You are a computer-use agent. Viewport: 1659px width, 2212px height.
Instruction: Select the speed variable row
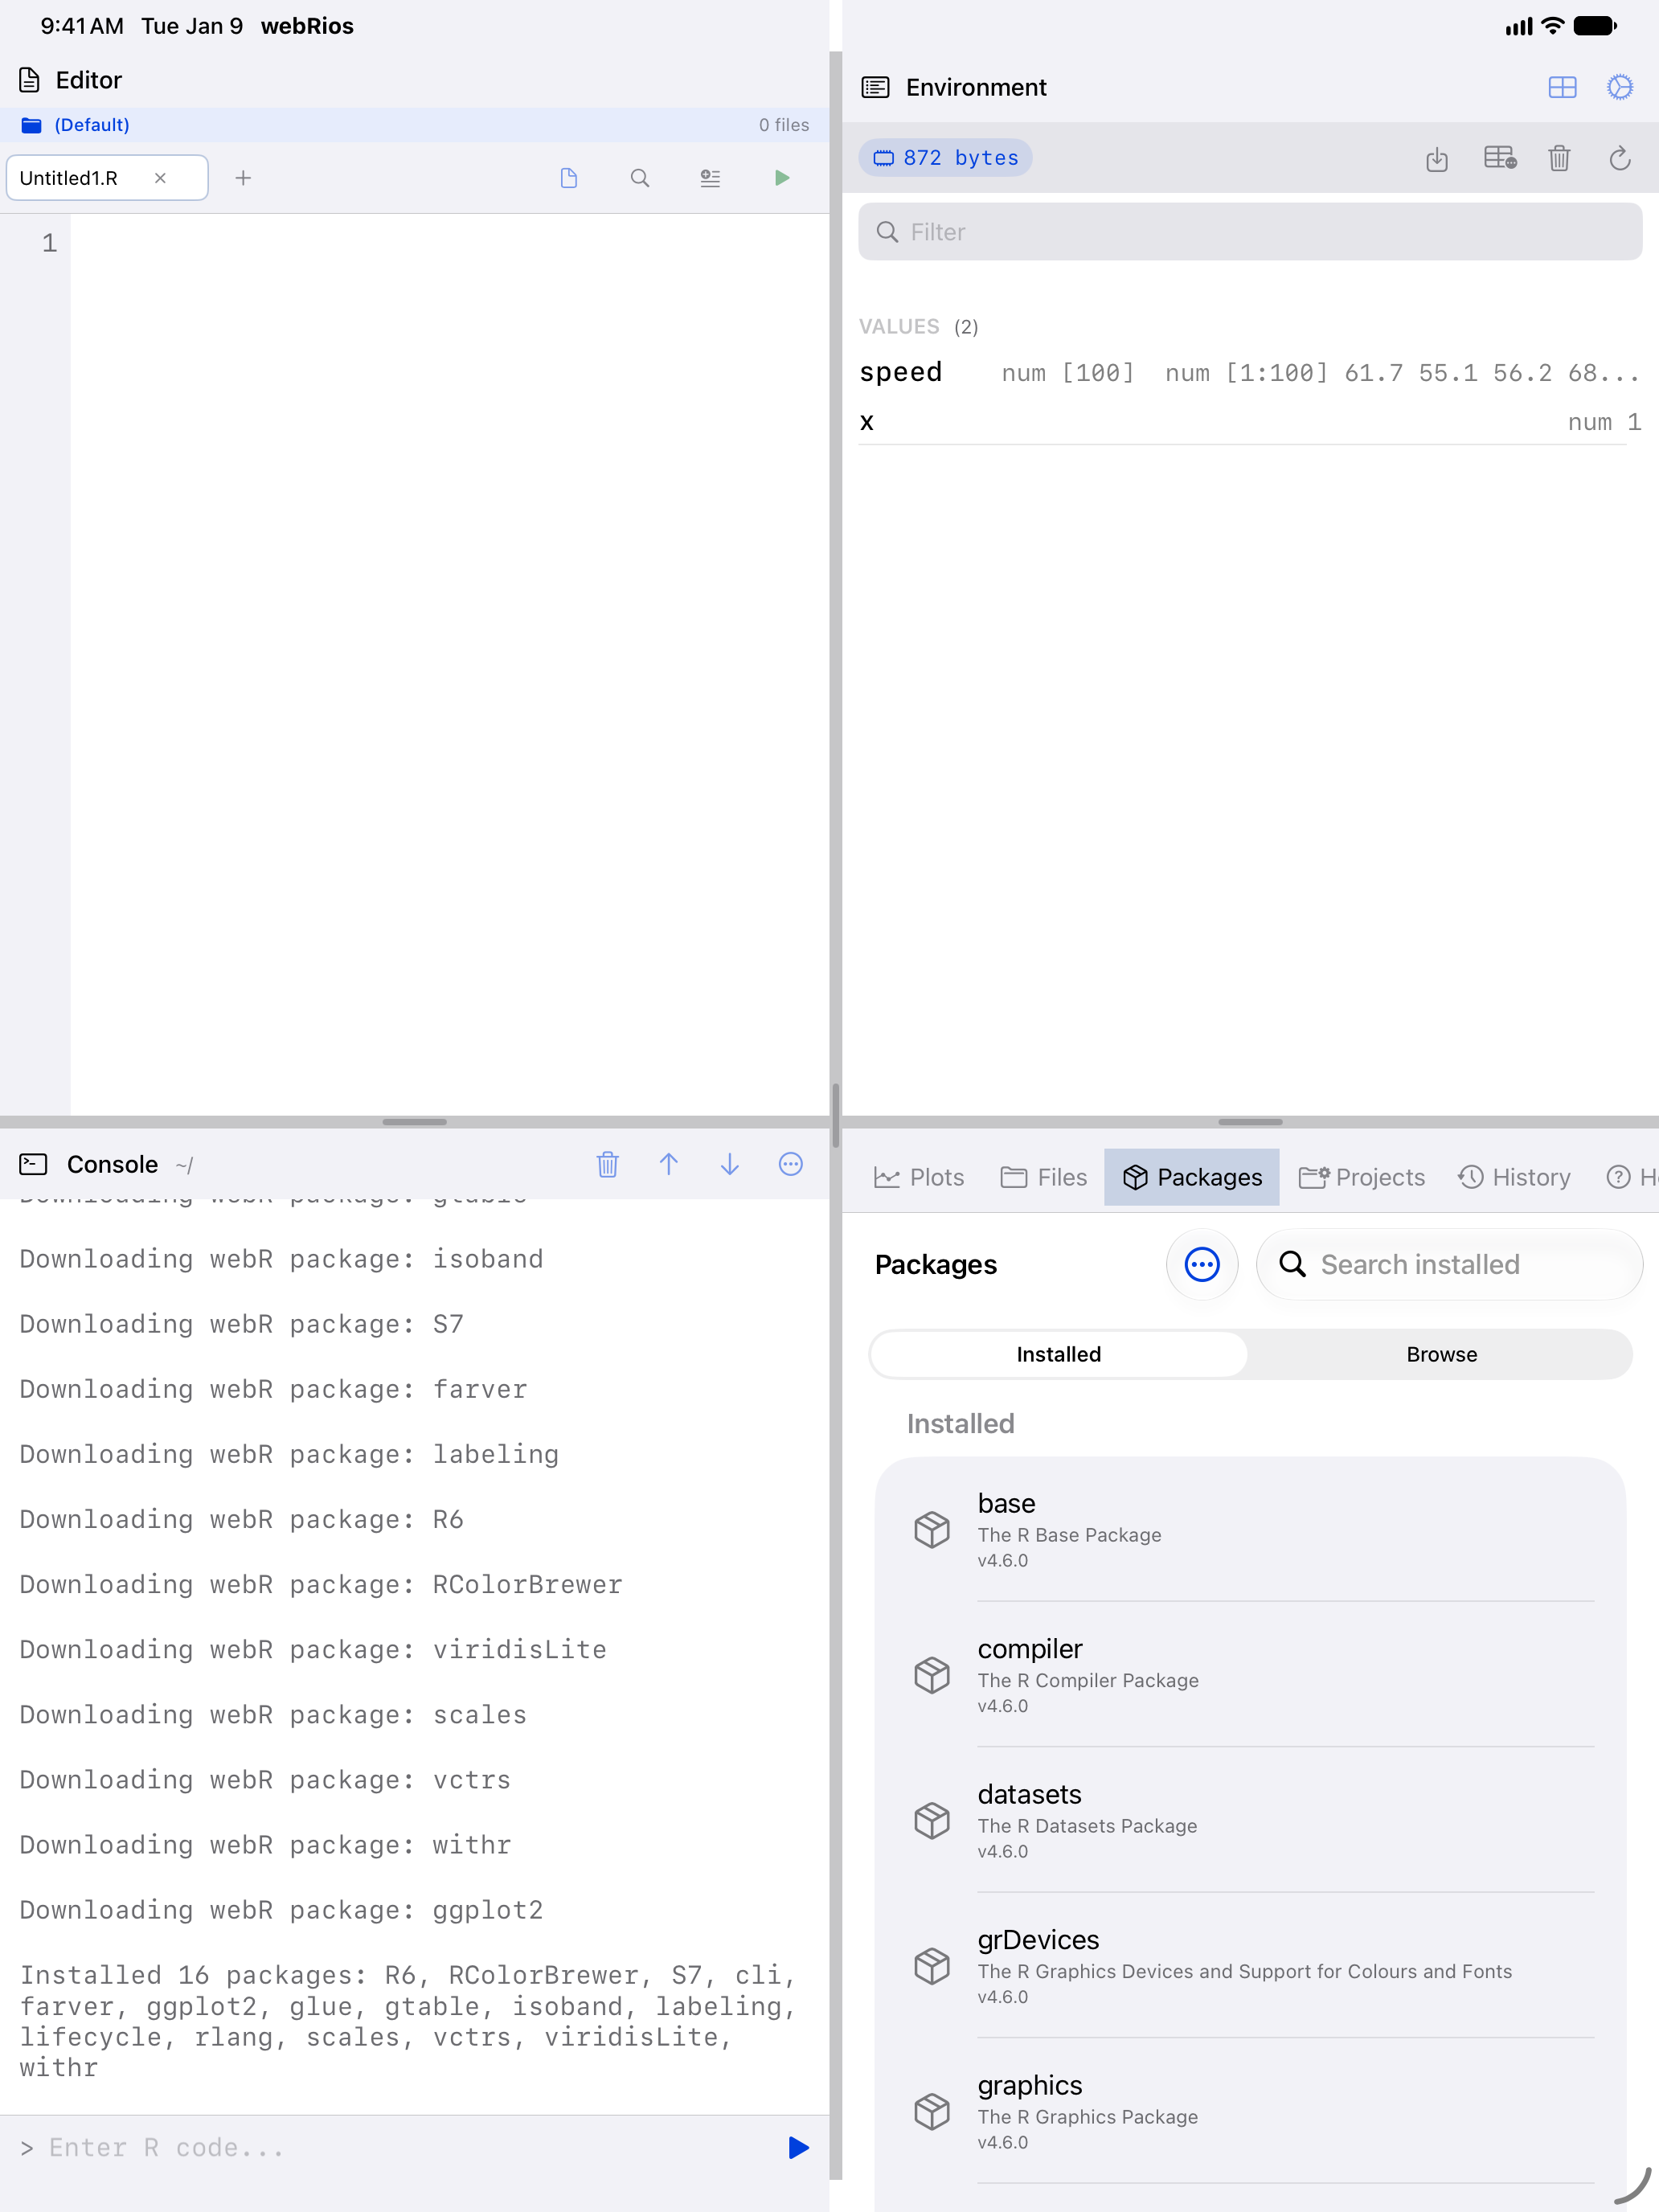tap(1250, 373)
